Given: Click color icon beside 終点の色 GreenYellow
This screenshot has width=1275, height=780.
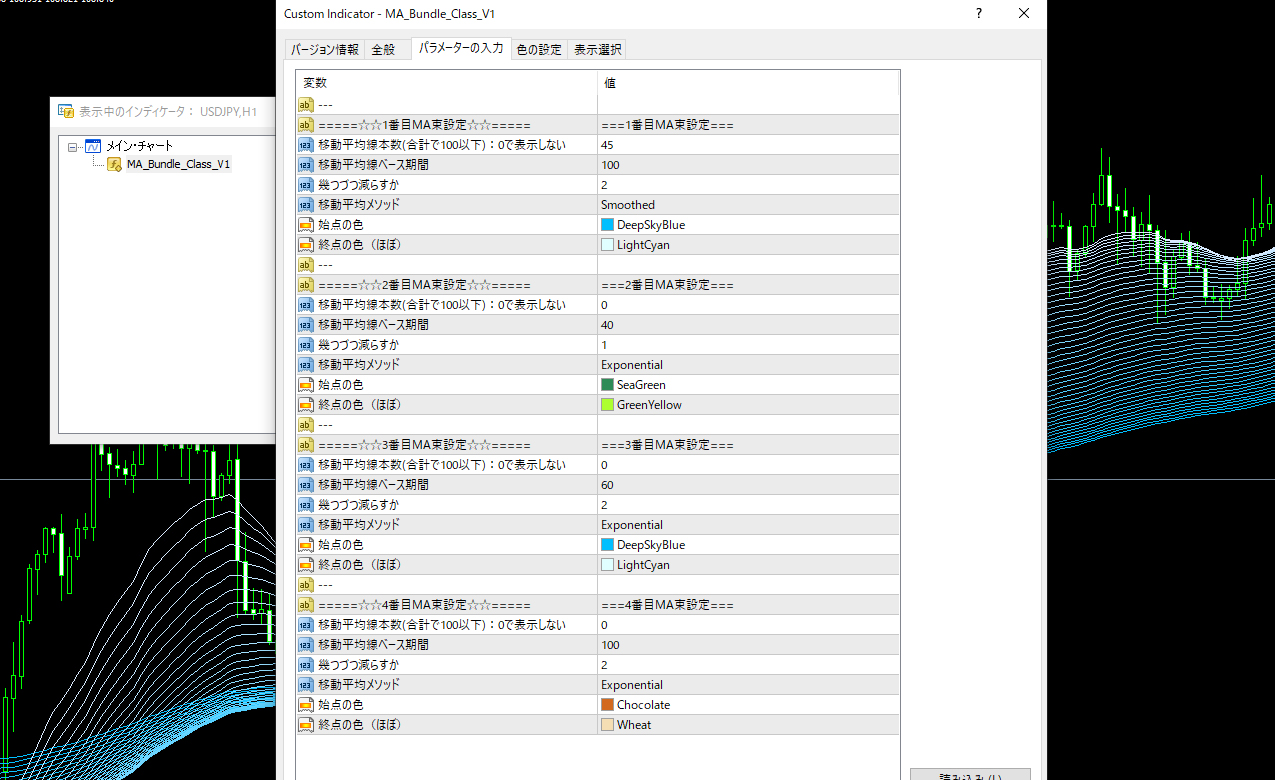Looking at the screenshot, I should [x=306, y=405].
